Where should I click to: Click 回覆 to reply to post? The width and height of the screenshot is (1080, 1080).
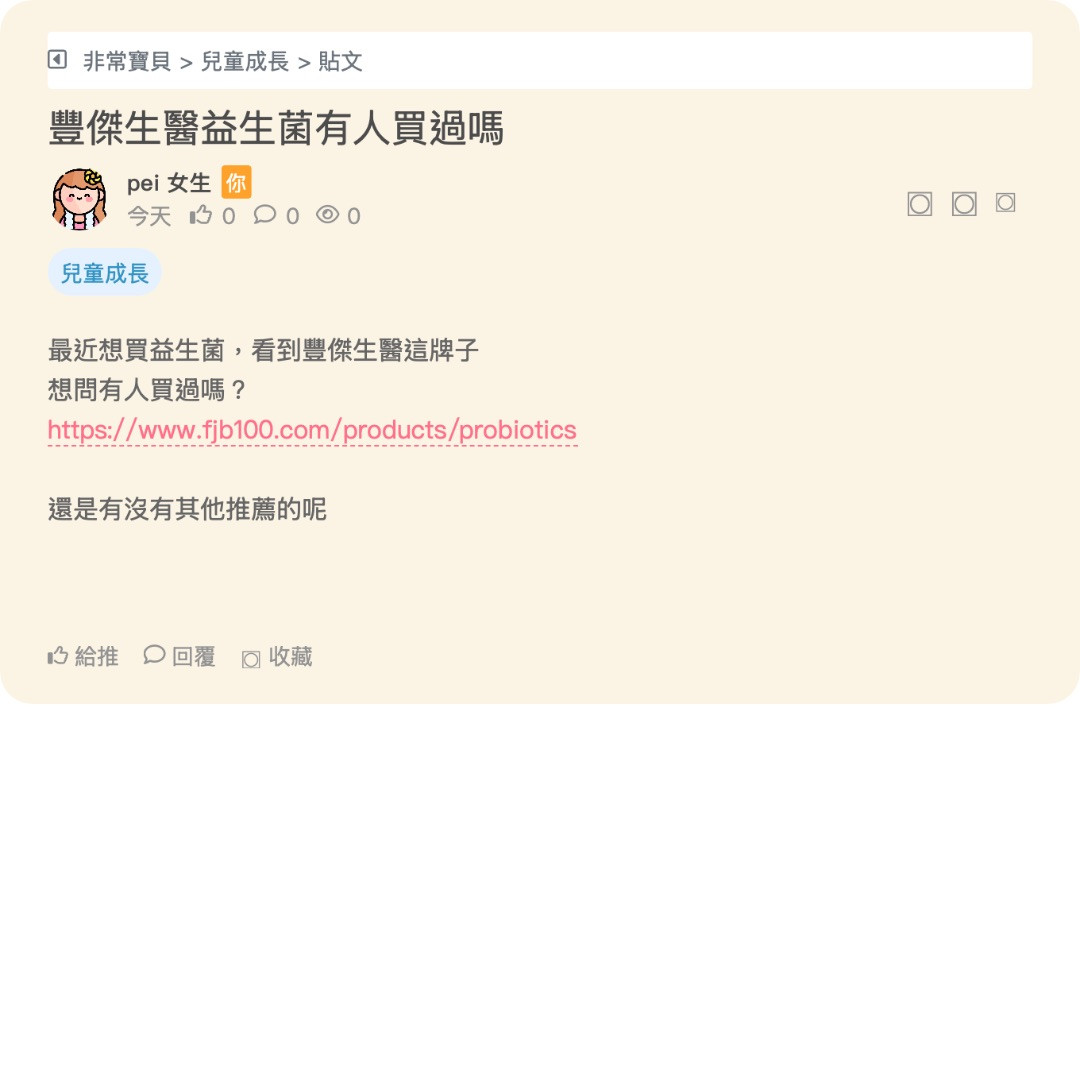(179, 656)
